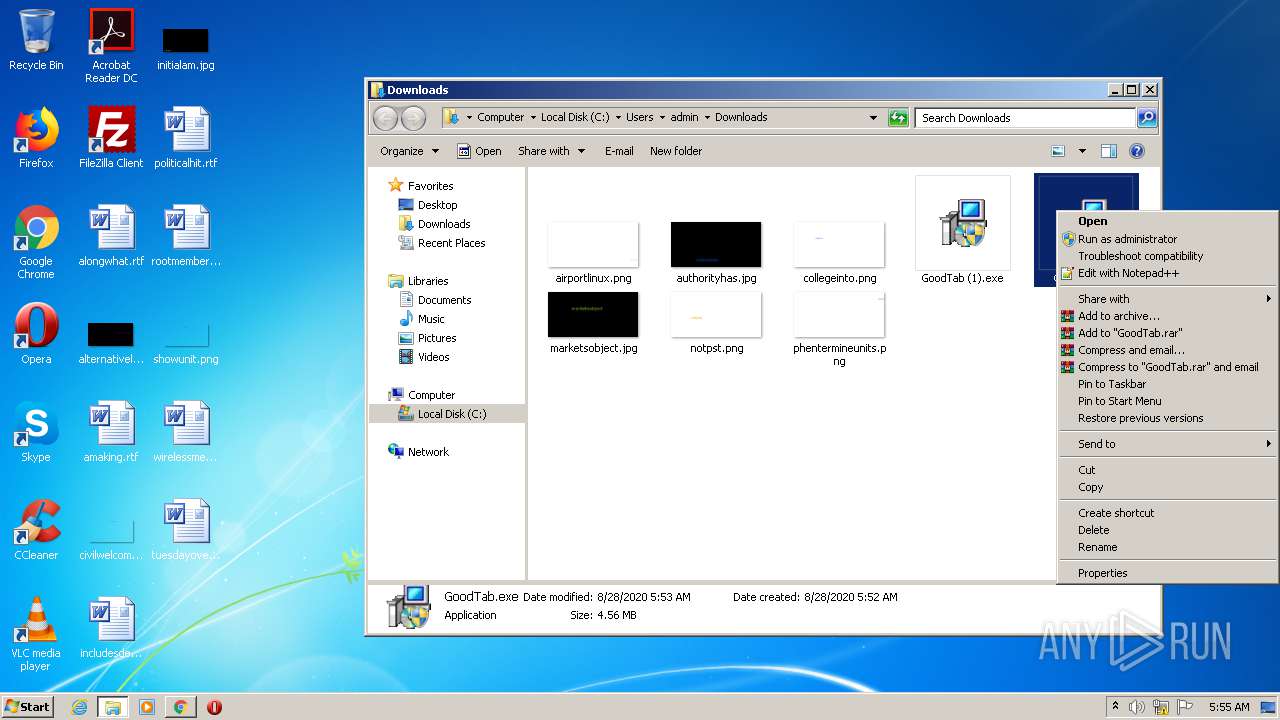Click the volume speaker tray icon
The height and width of the screenshot is (720, 1280).
point(1136,707)
